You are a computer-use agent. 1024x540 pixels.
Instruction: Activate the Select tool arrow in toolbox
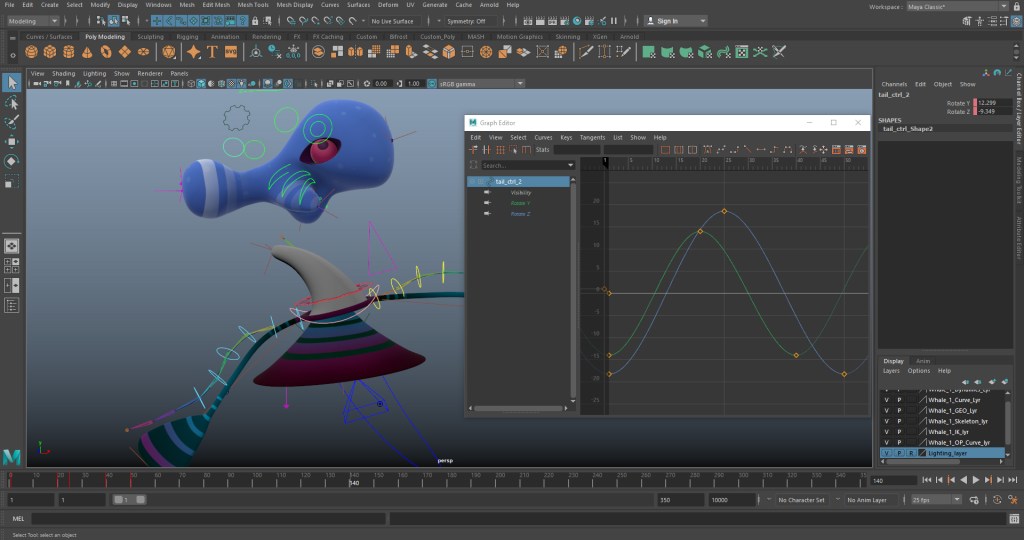pyautogui.click(x=12, y=82)
